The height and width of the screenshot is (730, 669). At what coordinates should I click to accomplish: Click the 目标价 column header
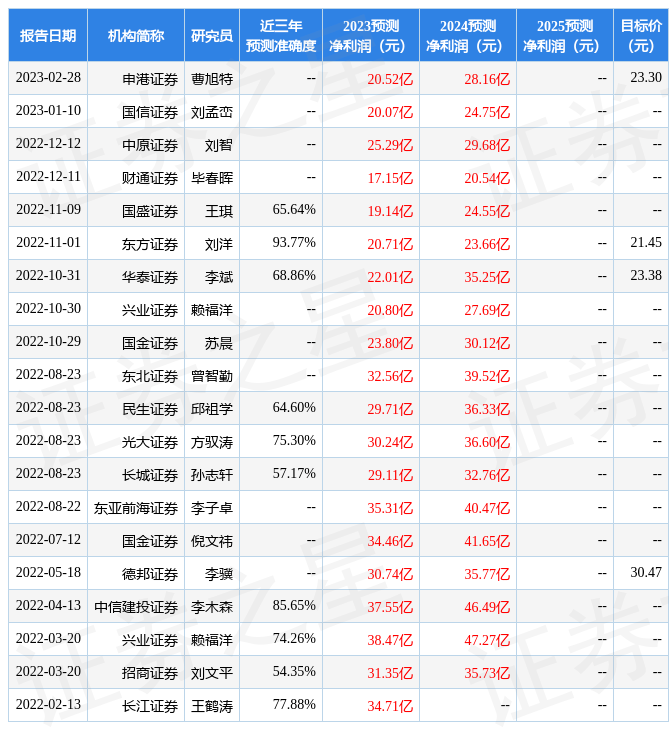[641, 35]
